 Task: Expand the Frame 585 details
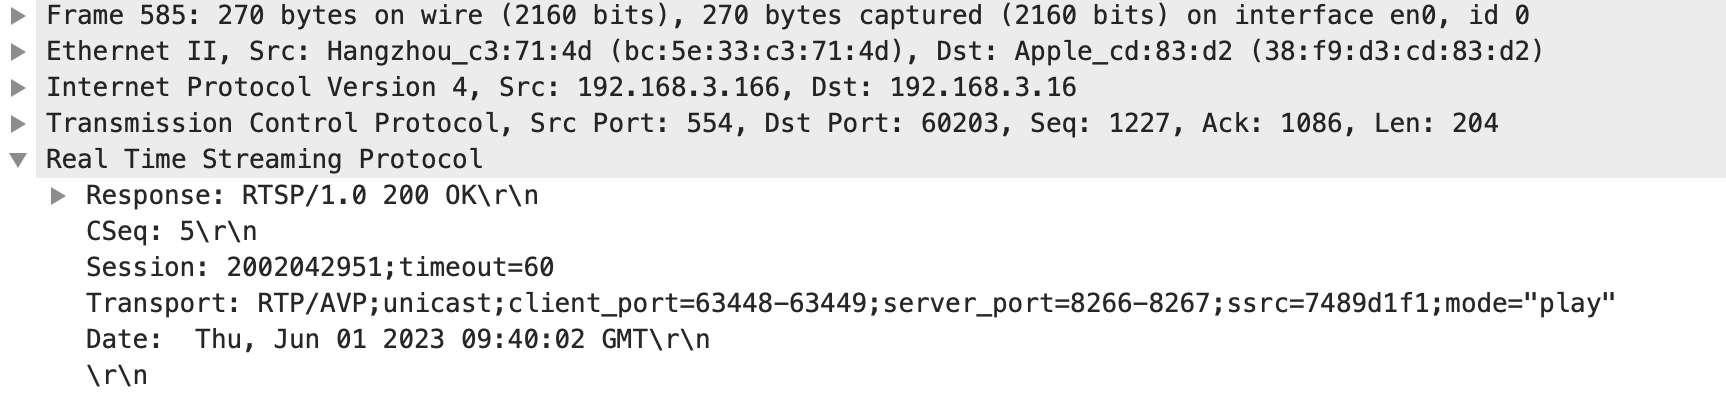pyautogui.click(x=17, y=15)
